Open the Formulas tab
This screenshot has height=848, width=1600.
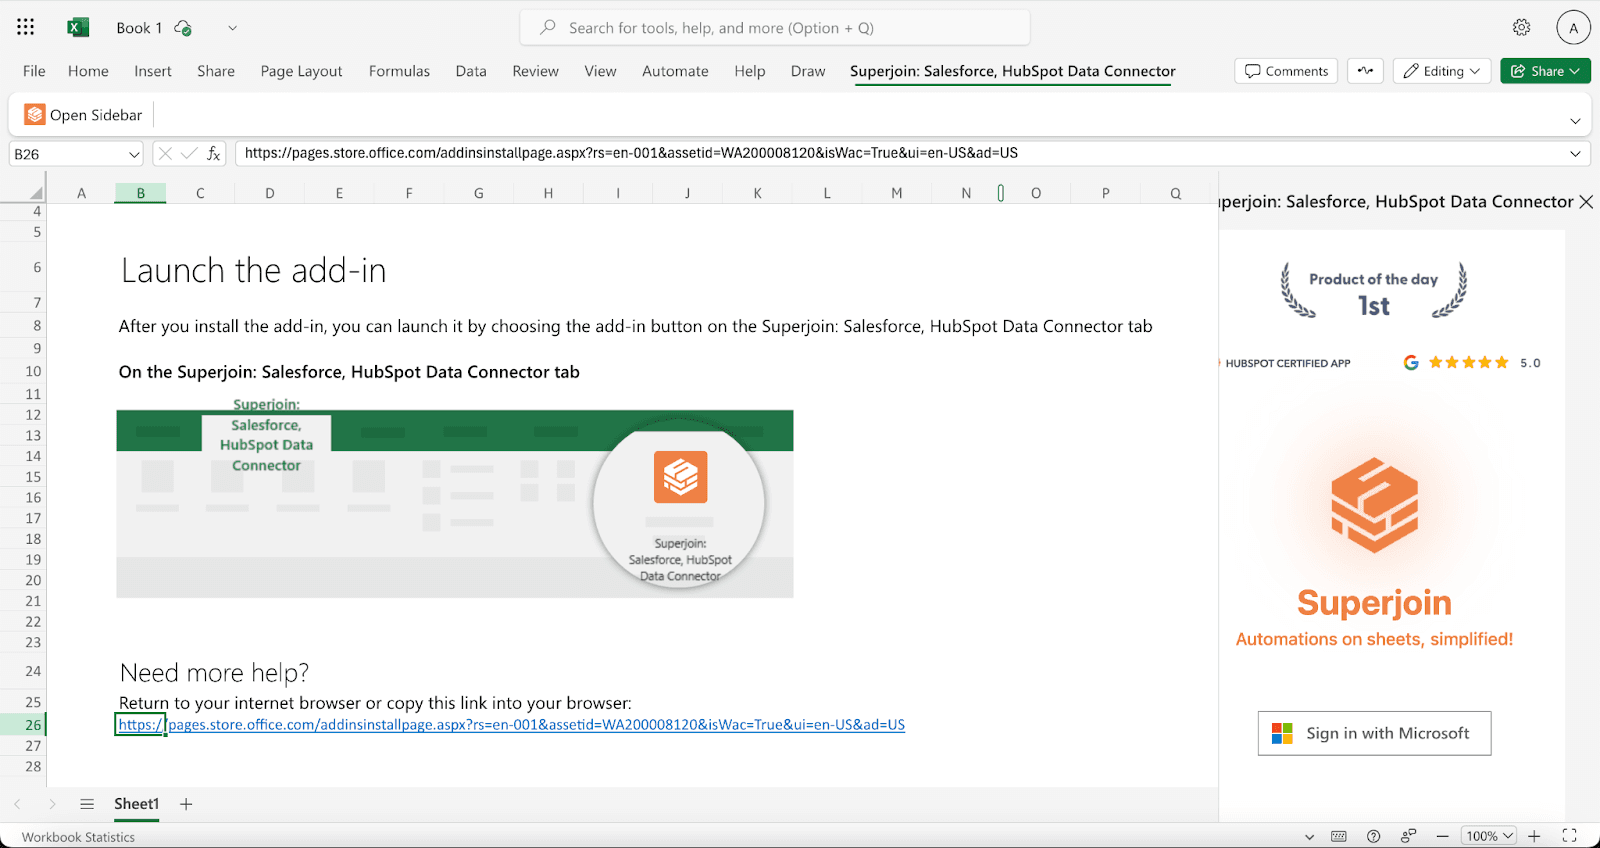(399, 71)
